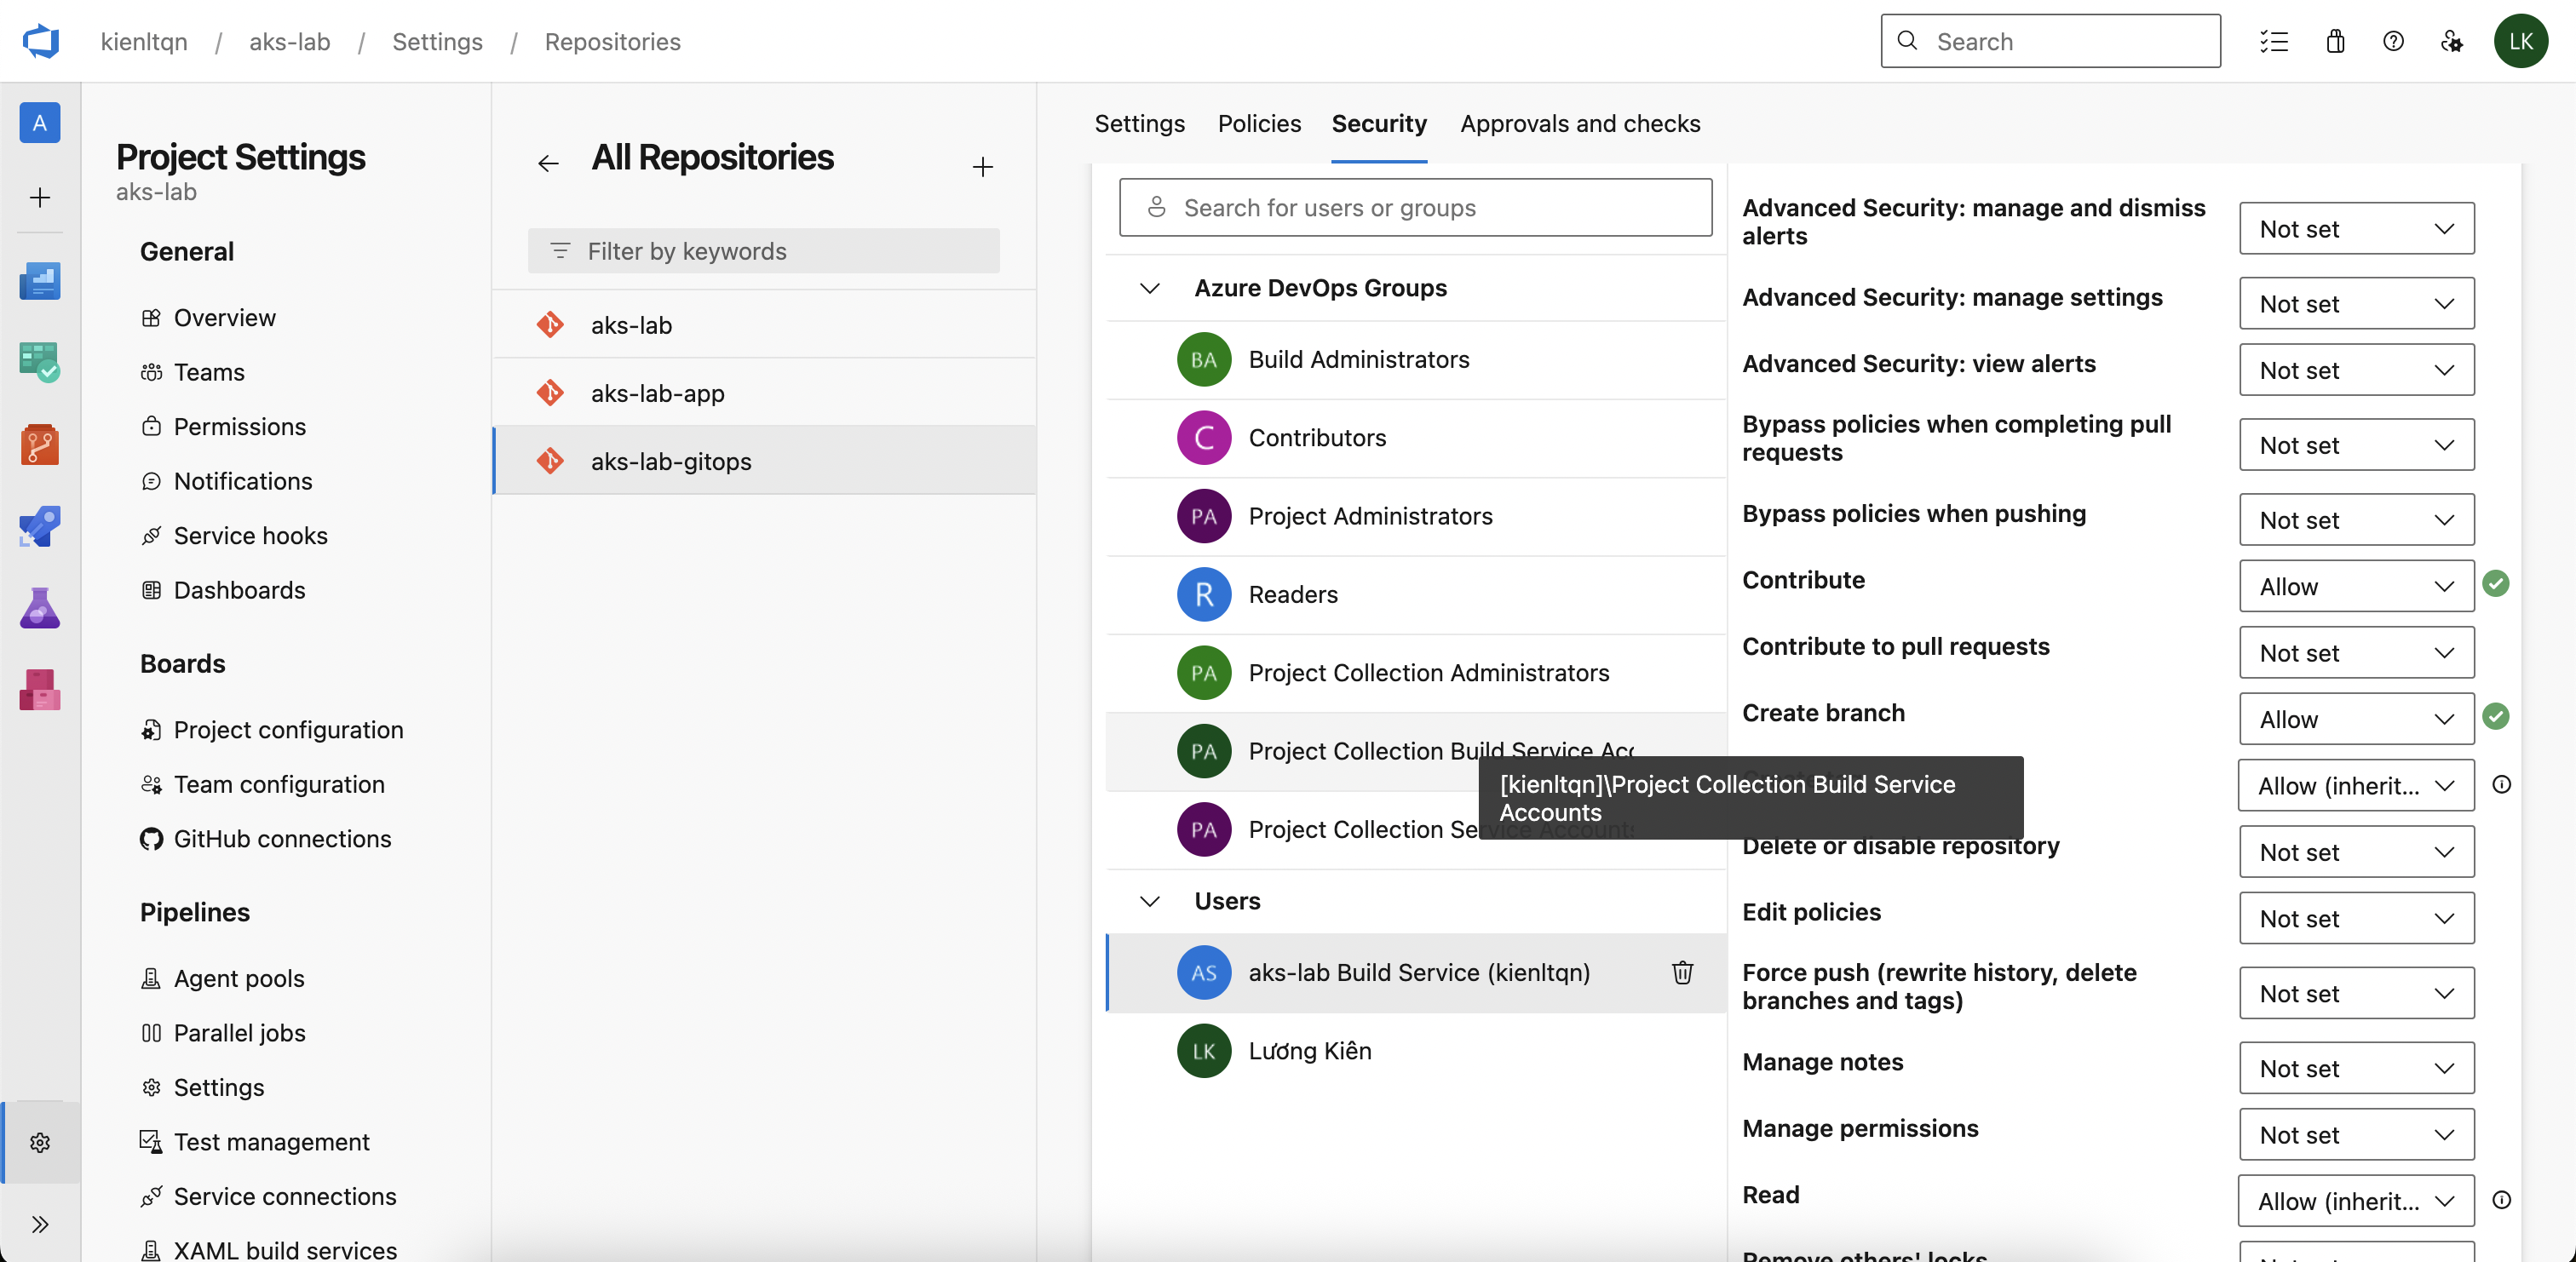Click the Build Administrators BA avatar

pos(1204,359)
